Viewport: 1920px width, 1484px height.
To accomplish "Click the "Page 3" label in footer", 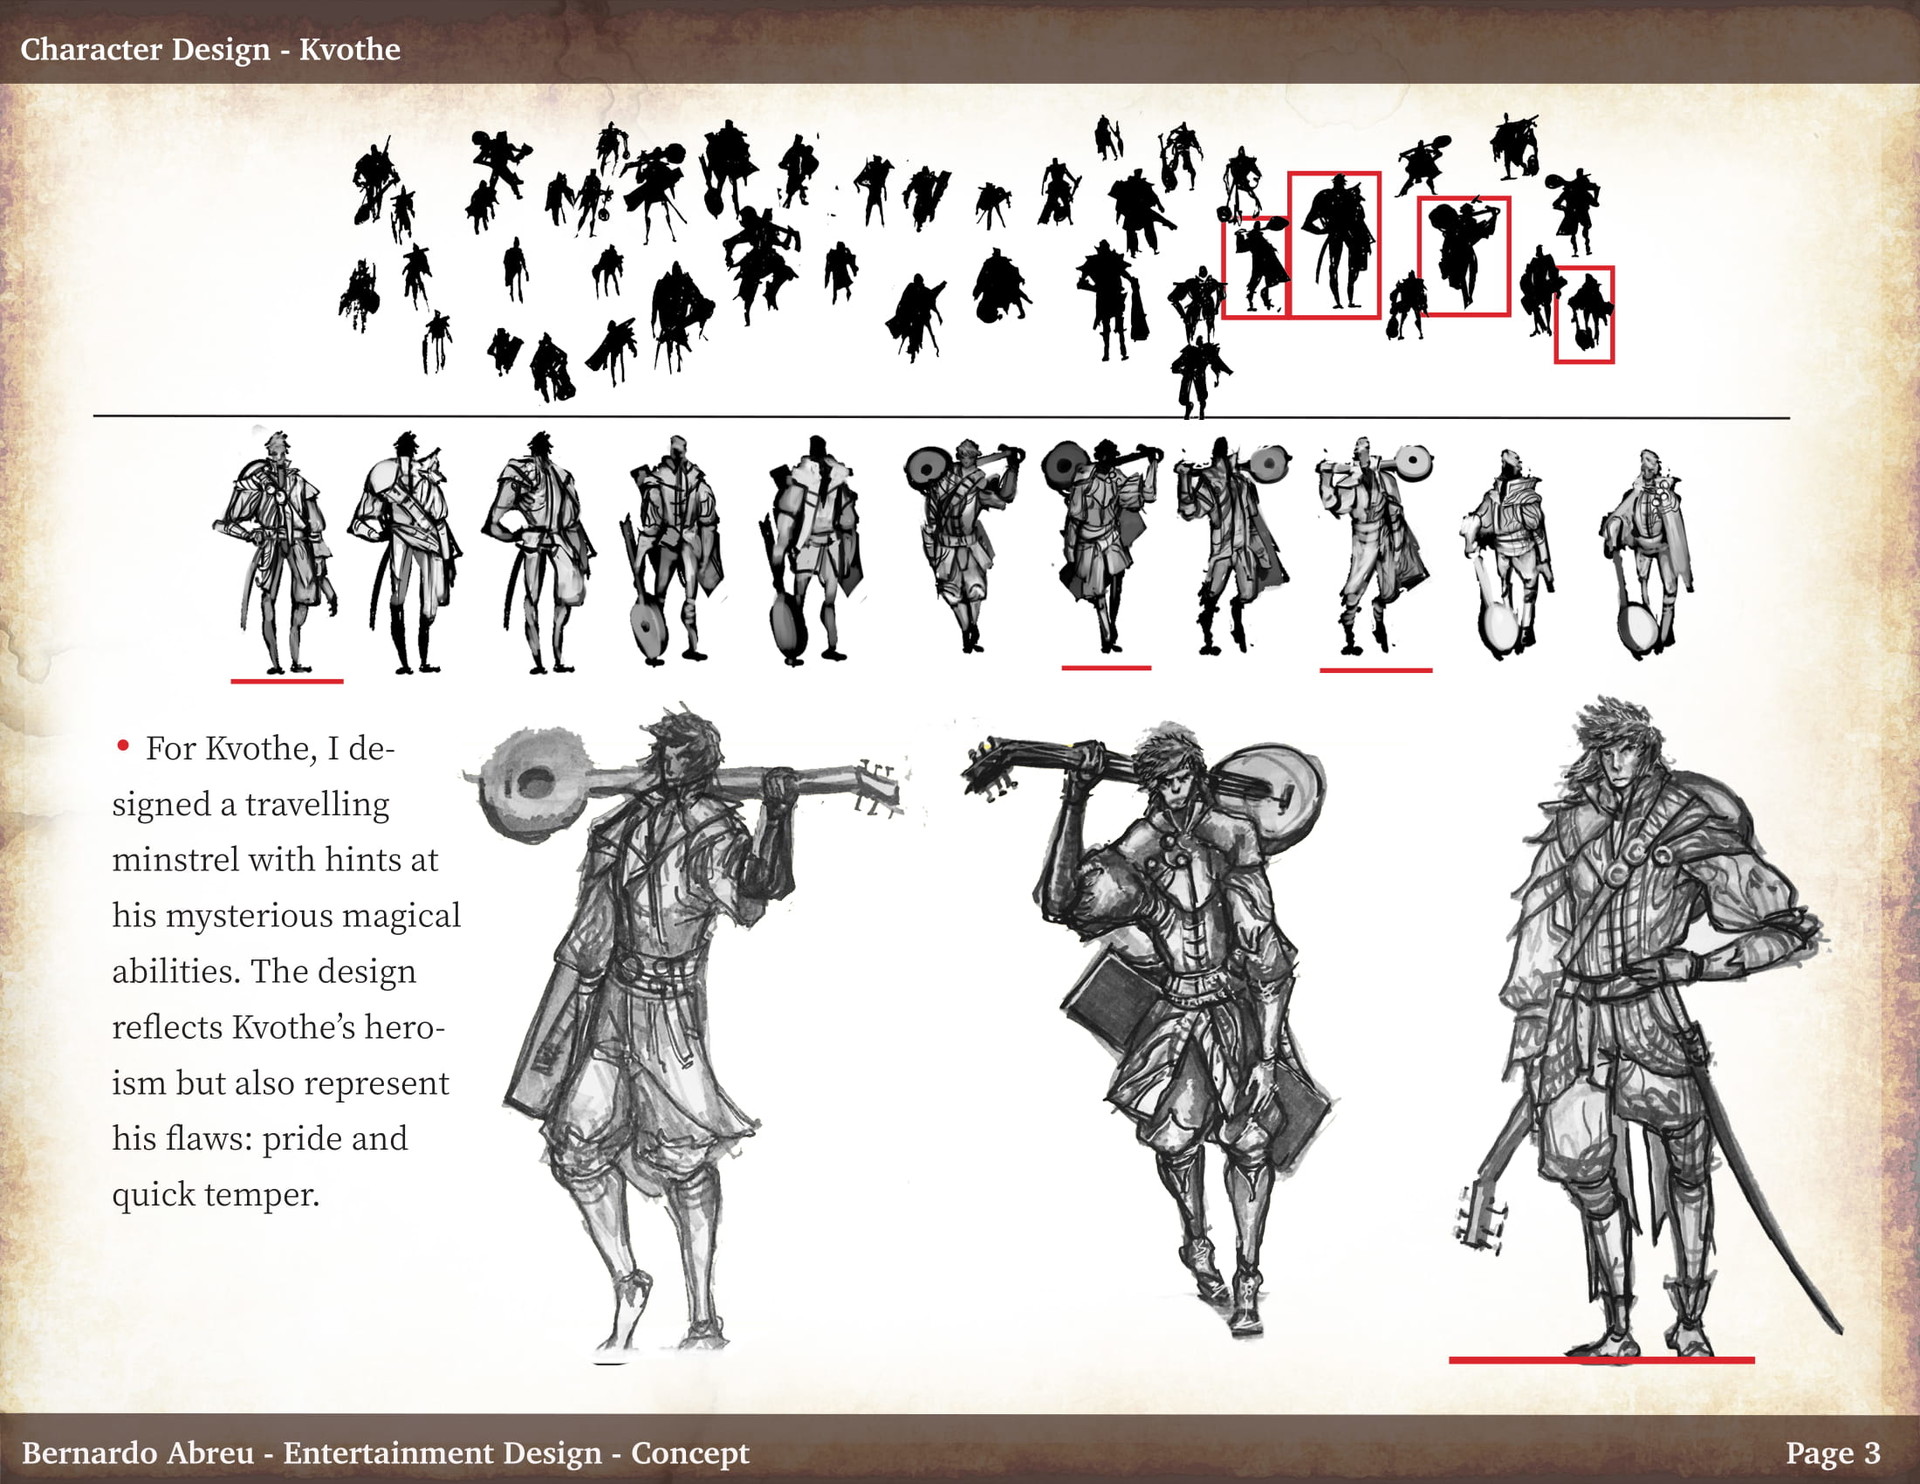I will [x=1833, y=1452].
